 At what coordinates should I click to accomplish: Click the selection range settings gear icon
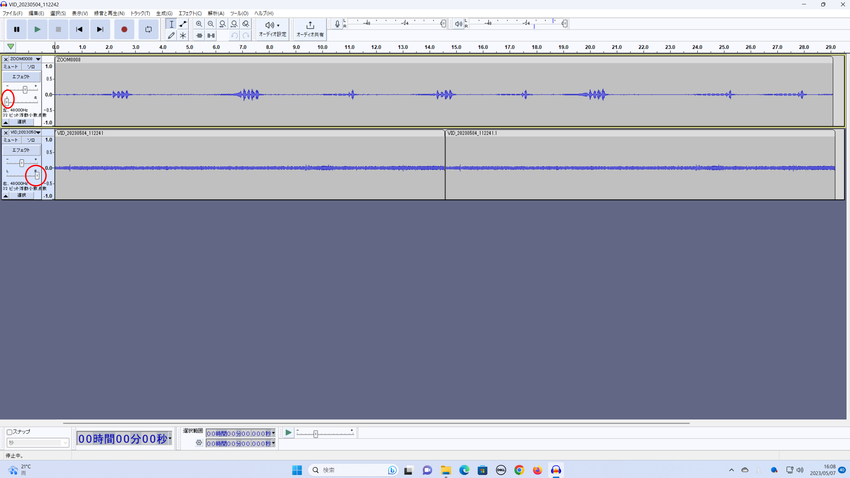coord(199,443)
